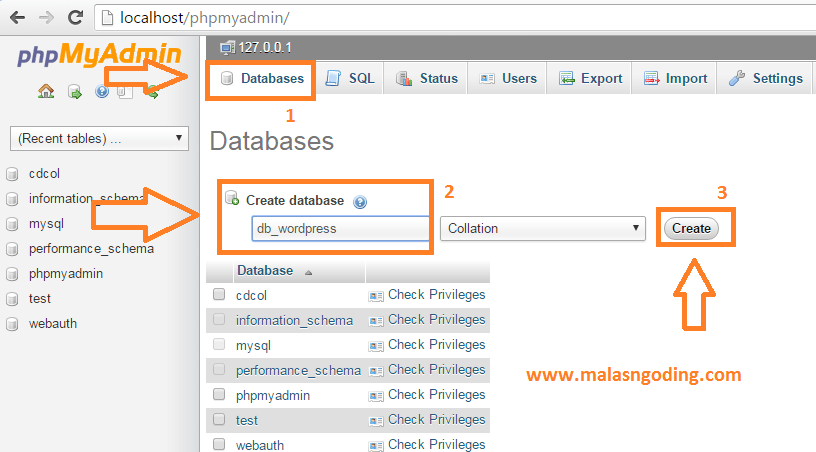Tick the performance_schema row checkbox
This screenshot has height=452, width=816.
219,369
